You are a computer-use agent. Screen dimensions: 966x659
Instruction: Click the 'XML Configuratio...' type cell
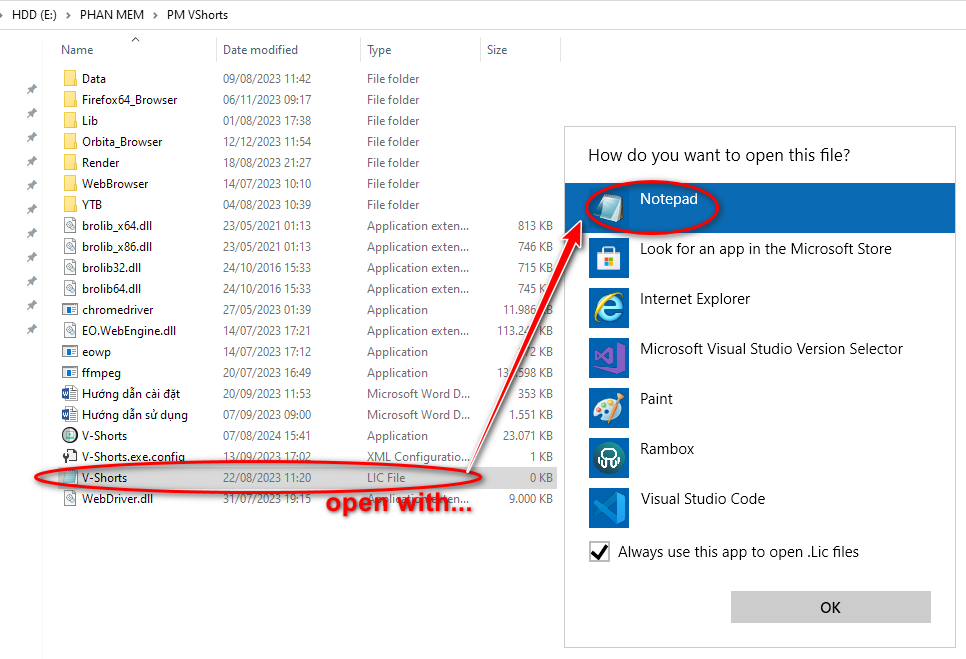[x=418, y=456]
